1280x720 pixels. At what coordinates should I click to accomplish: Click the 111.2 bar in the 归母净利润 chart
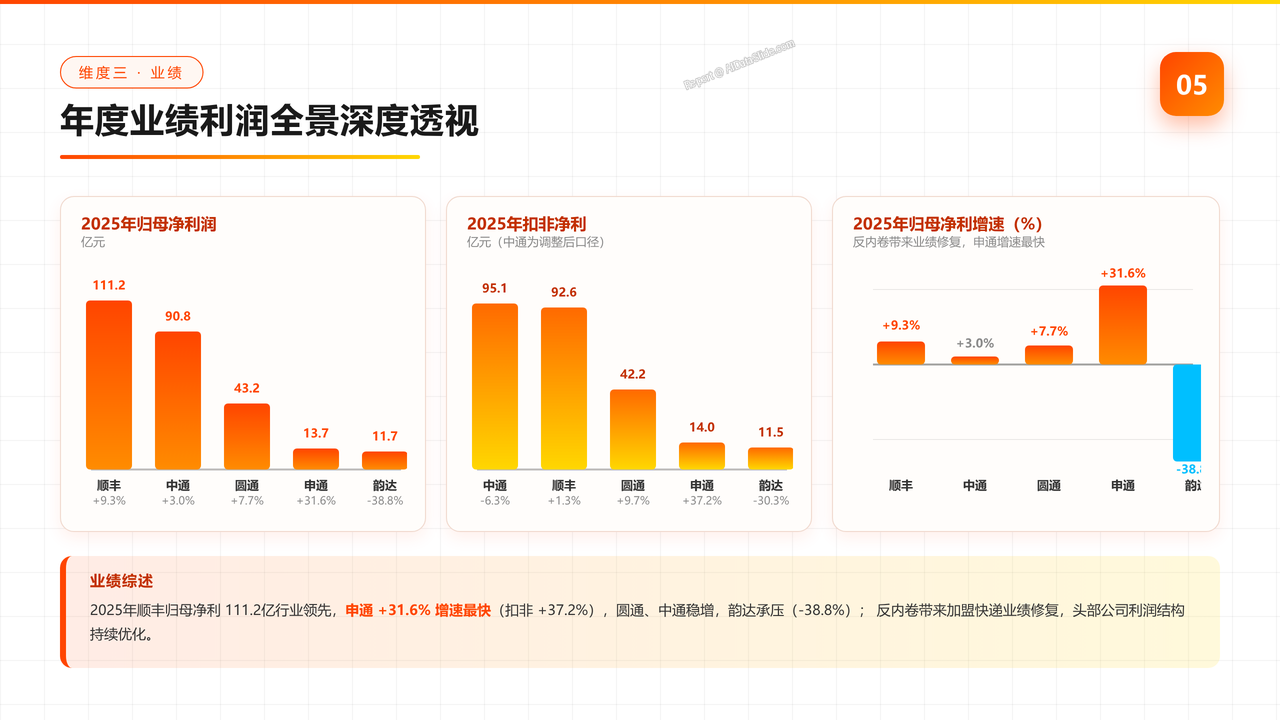click(109, 385)
